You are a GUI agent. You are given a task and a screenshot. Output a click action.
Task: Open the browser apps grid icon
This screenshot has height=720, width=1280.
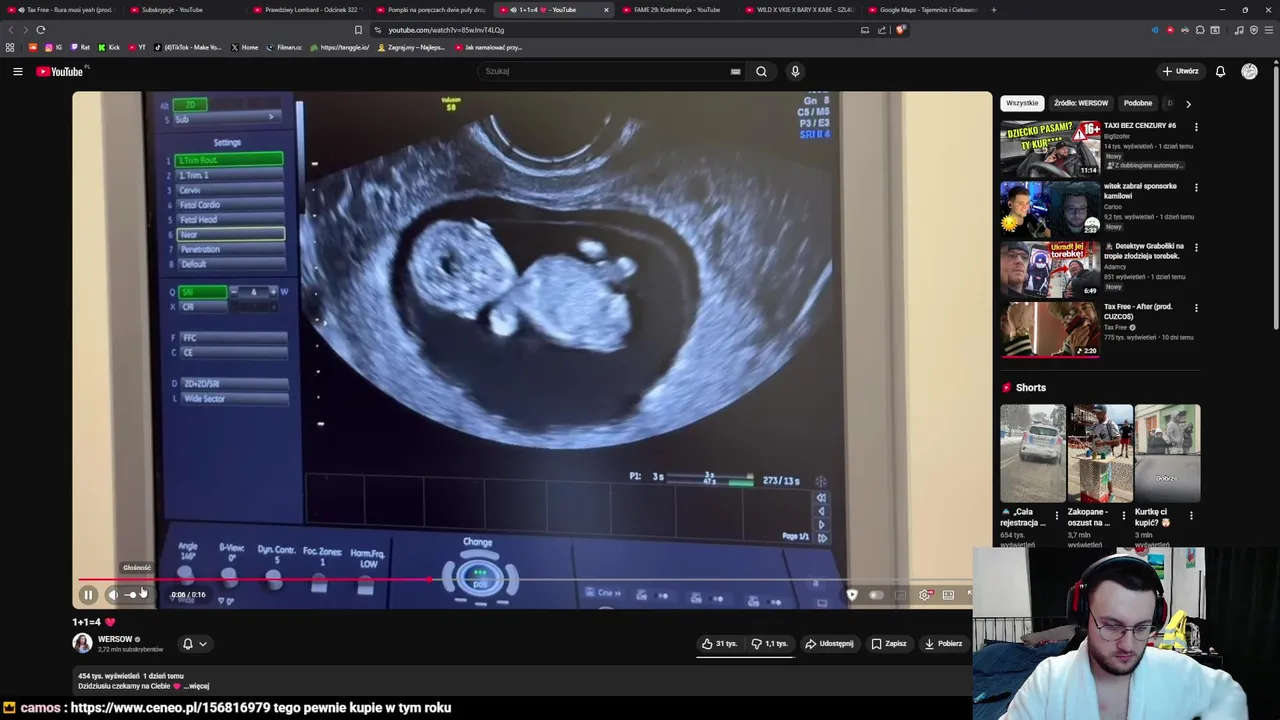pyautogui.click(x=10, y=47)
